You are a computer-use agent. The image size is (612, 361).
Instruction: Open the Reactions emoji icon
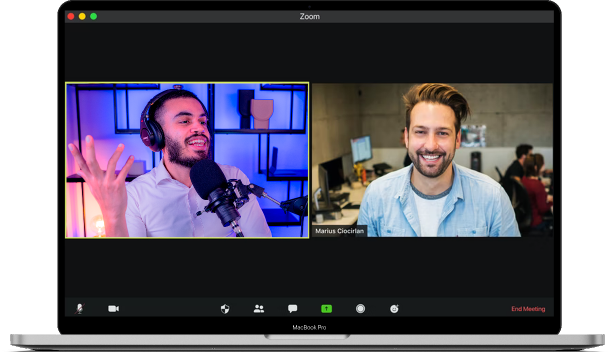pyautogui.click(x=394, y=309)
